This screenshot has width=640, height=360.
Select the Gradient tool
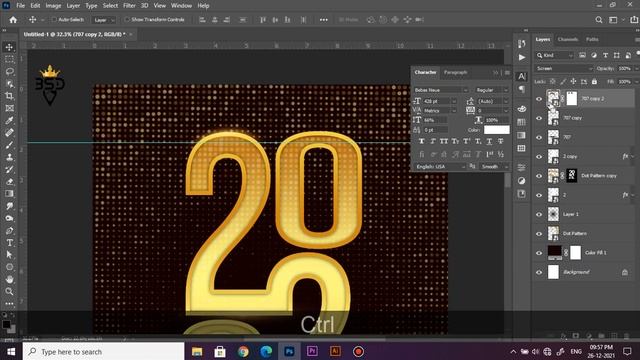pos(9,194)
